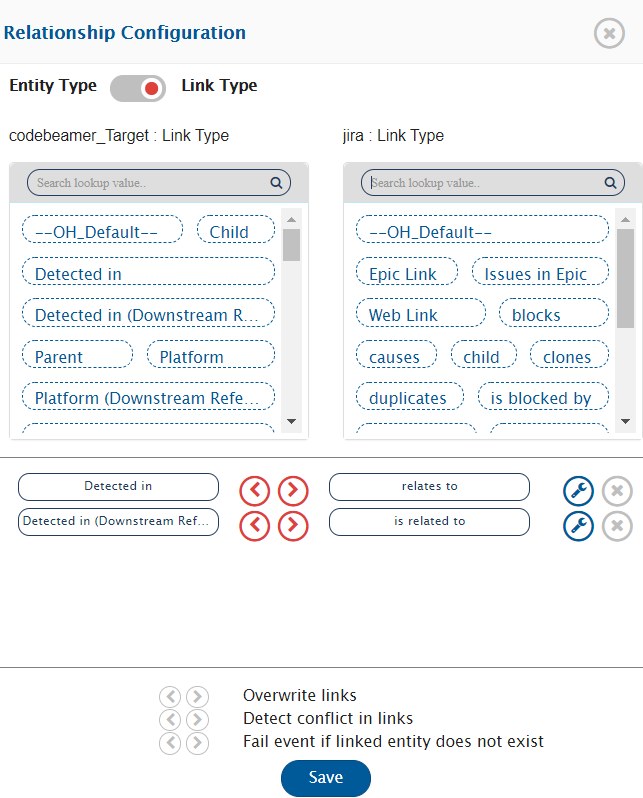This screenshot has width=643, height=798.
Task: Click the codebeamer search lookup field
Action: pyautogui.click(x=150, y=183)
